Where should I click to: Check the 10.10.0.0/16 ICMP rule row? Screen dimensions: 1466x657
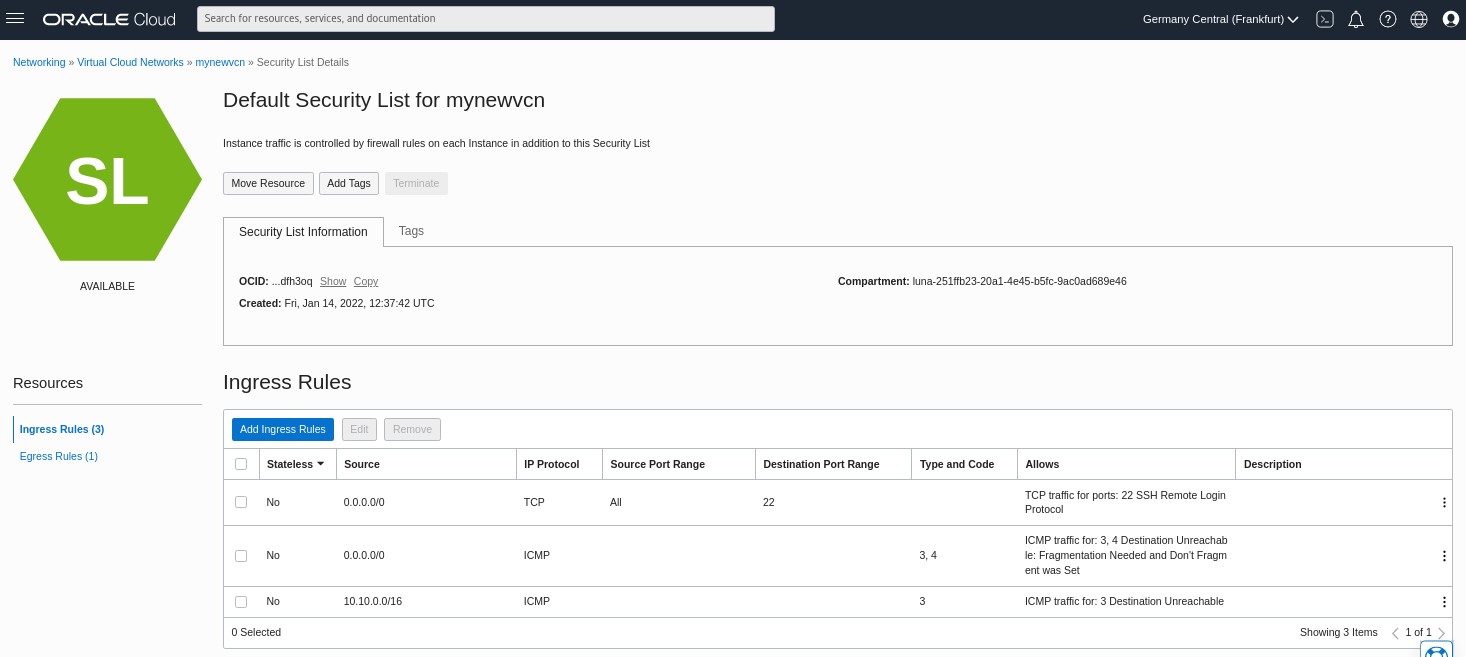pyautogui.click(x=241, y=602)
